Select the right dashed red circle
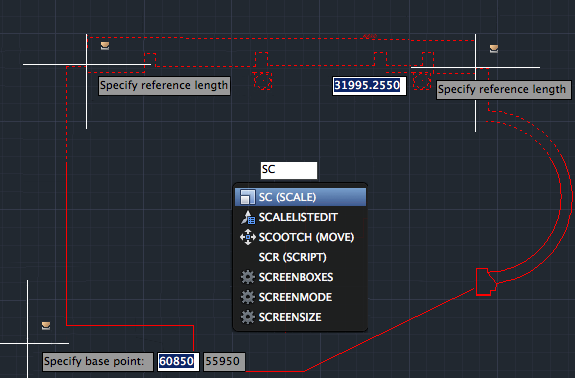The width and height of the screenshot is (575, 378). tap(421, 80)
